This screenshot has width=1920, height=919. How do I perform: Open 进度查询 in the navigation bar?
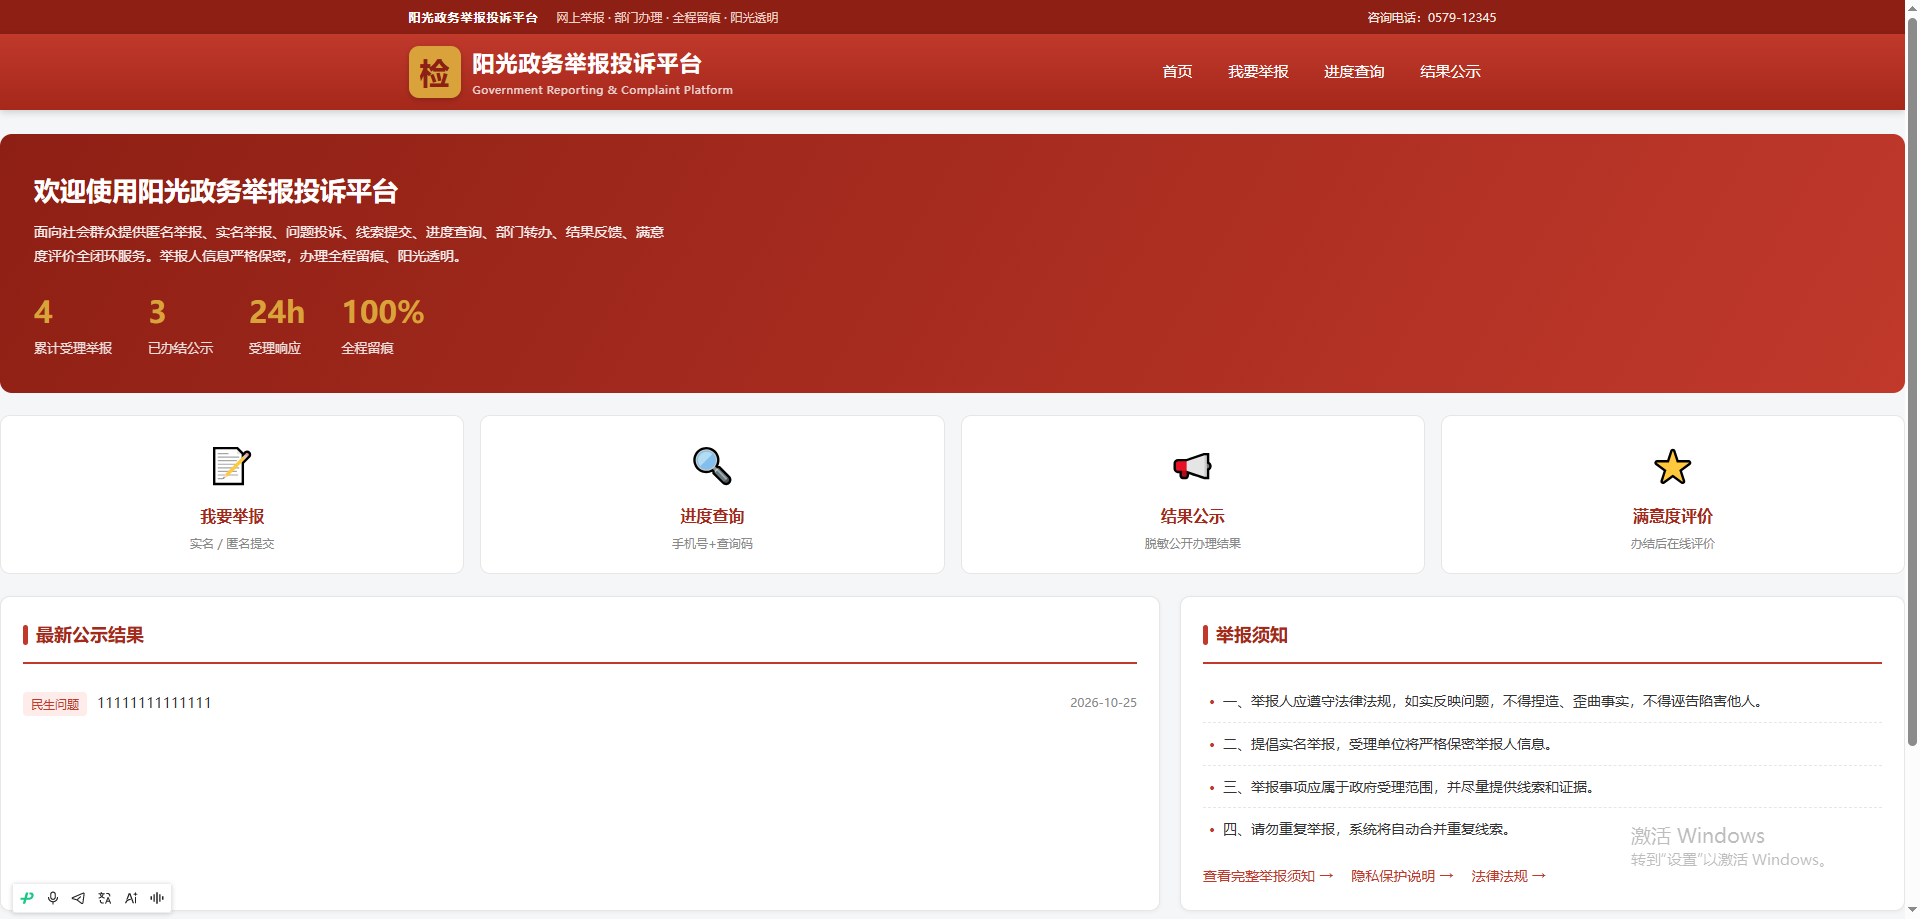[1354, 72]
